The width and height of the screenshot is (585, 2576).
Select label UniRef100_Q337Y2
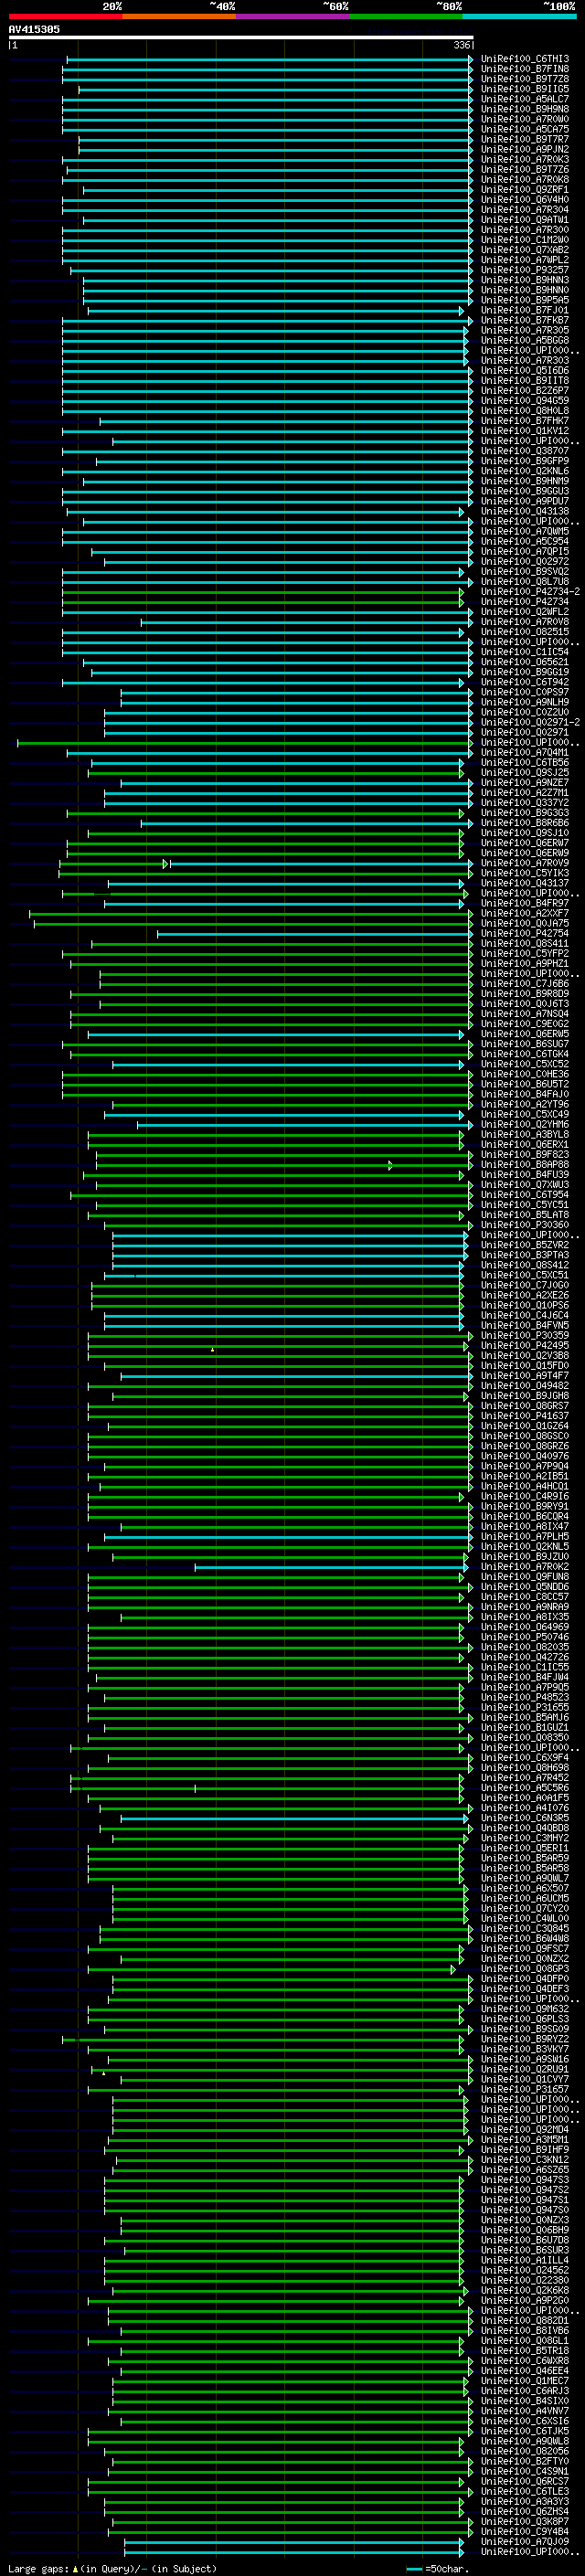click(525, 802)
